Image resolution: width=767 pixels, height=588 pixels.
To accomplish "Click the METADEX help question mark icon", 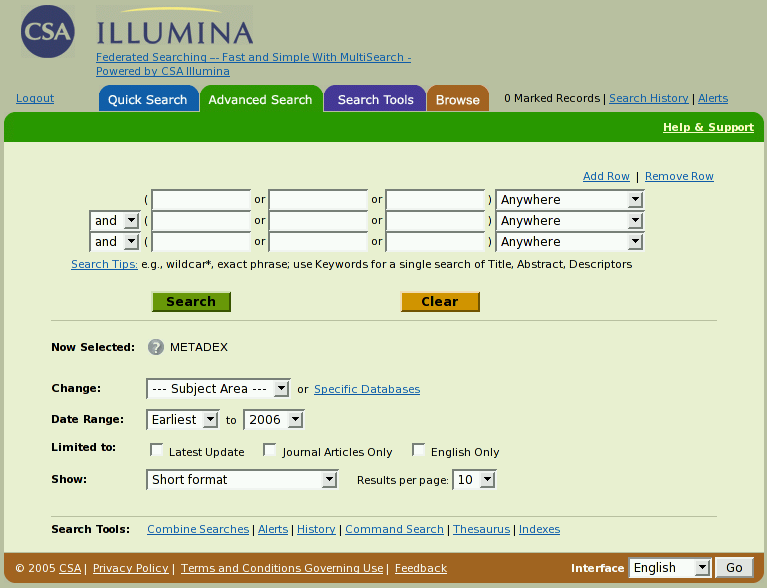I will 156,347.
